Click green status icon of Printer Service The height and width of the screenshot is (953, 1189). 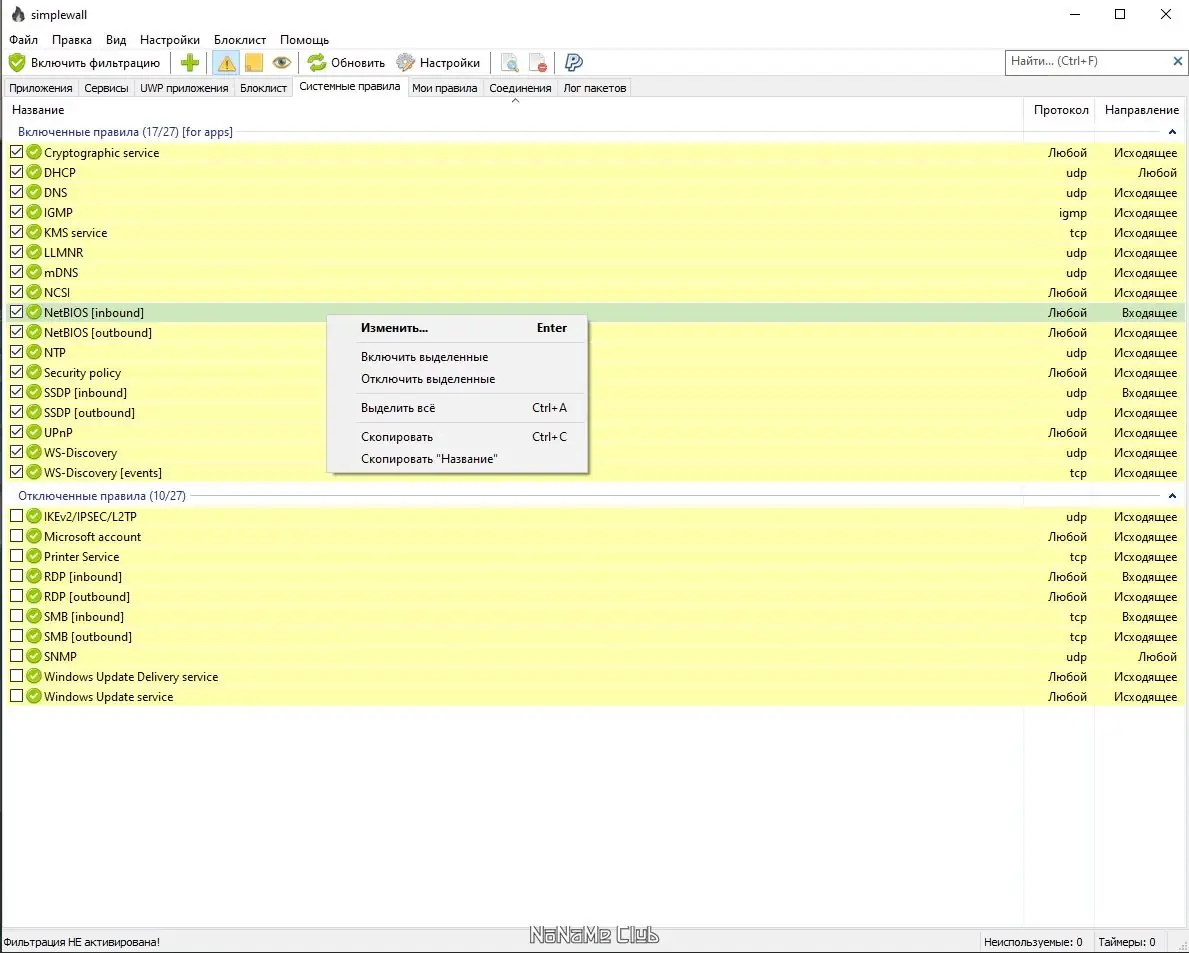tap(33, 556)
